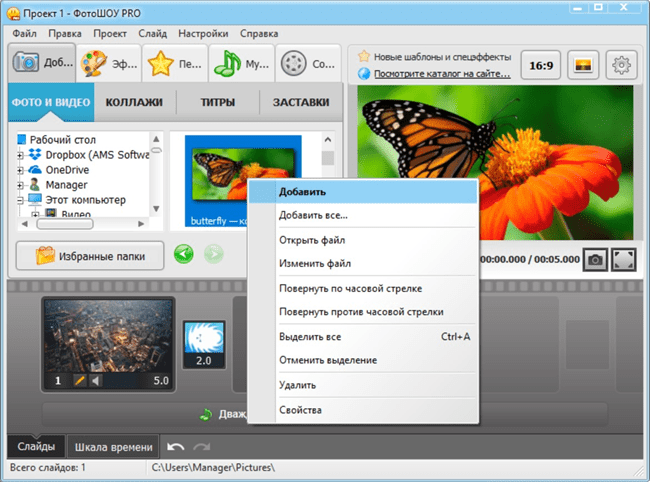Click the undo arrow icon
Viewport: 650px width, 482px height.
point(176,446)
